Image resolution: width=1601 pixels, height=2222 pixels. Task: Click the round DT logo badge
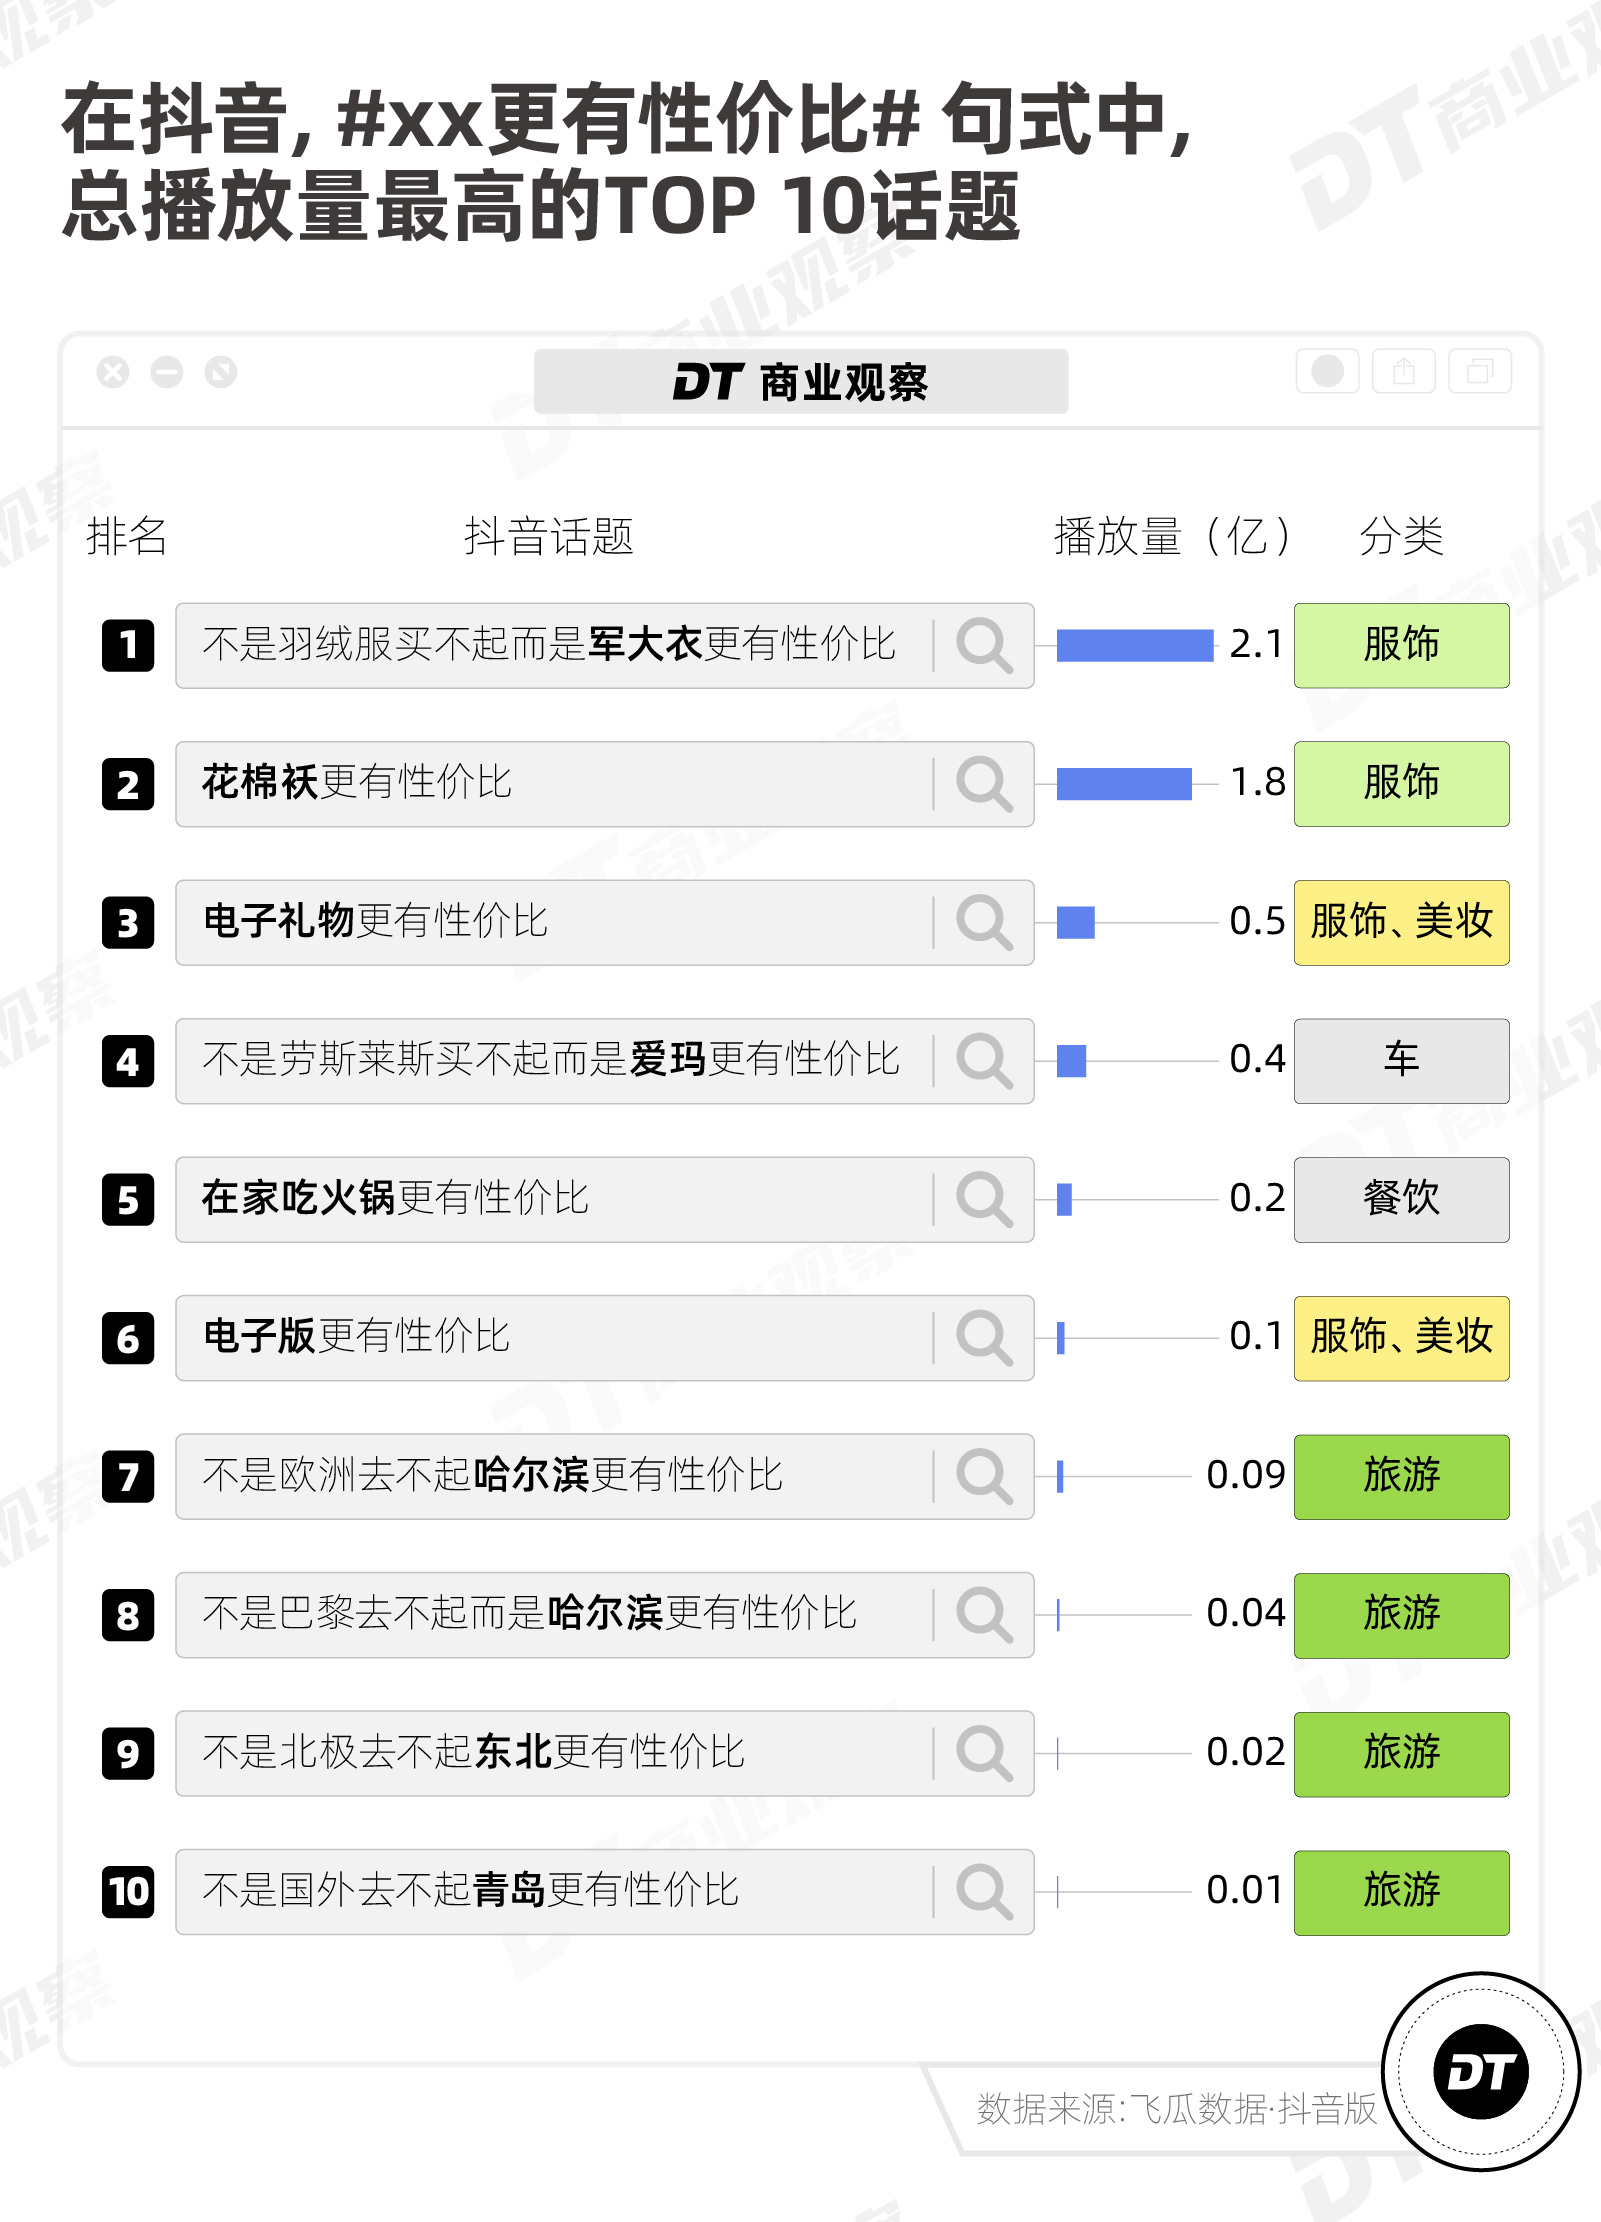(1480, 2072)
